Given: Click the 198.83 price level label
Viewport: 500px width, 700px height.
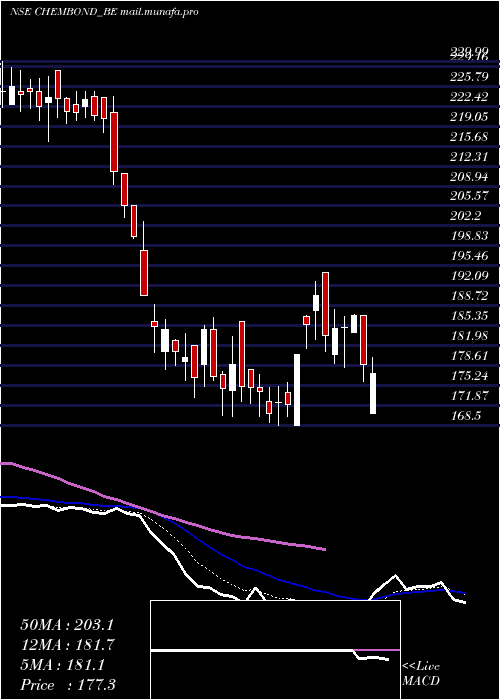Looking at the screenshot, I should click(x=469, y=236).
